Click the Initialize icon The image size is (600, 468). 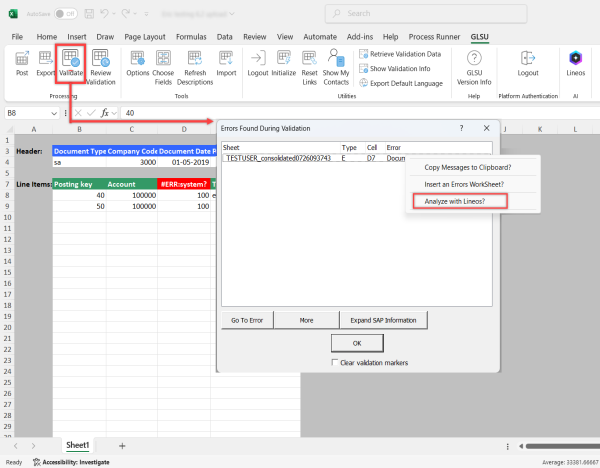pyautogui.click(x=284, y=63)
